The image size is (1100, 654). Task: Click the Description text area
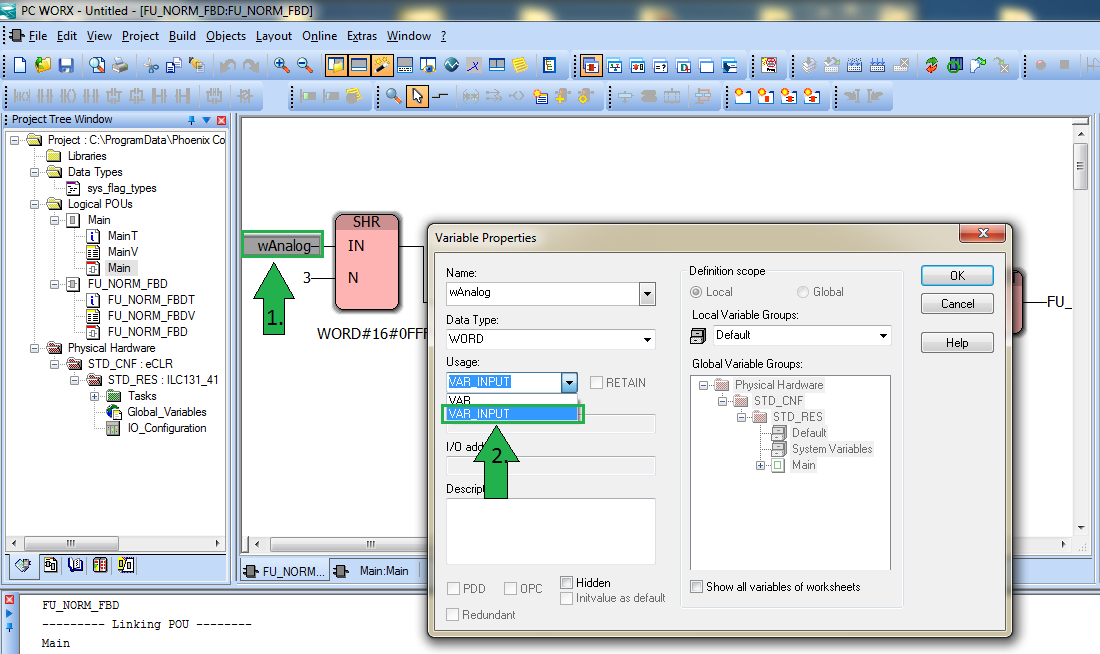tap(550, 531)
